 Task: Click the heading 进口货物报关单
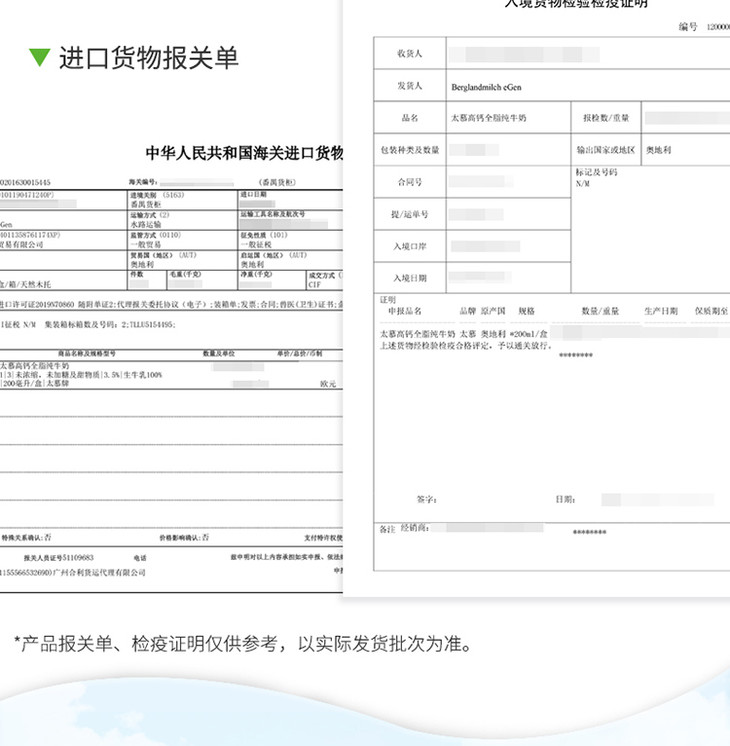coord(148,58)
